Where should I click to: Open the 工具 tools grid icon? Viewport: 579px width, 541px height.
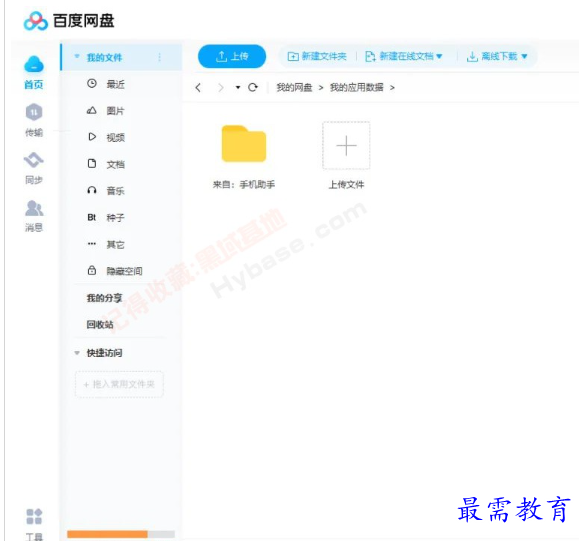pyautogui.click(x=34, y=516)
